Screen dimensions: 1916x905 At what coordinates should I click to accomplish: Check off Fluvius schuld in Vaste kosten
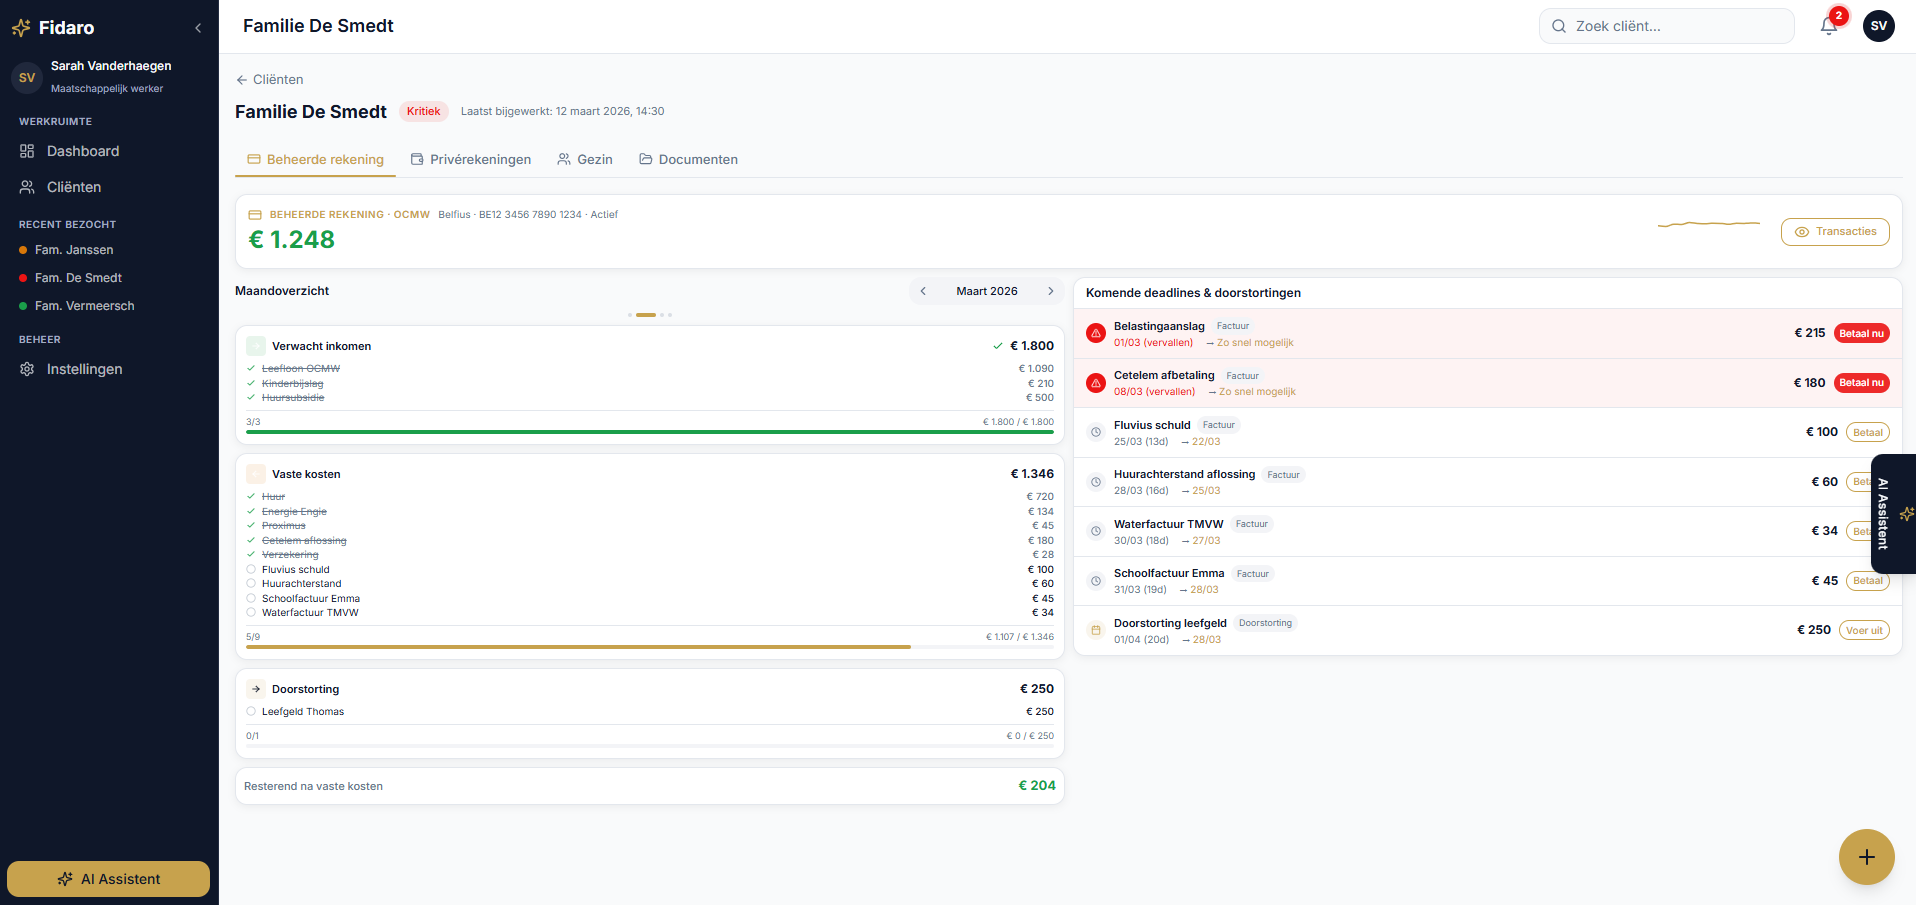coord(251,570)
